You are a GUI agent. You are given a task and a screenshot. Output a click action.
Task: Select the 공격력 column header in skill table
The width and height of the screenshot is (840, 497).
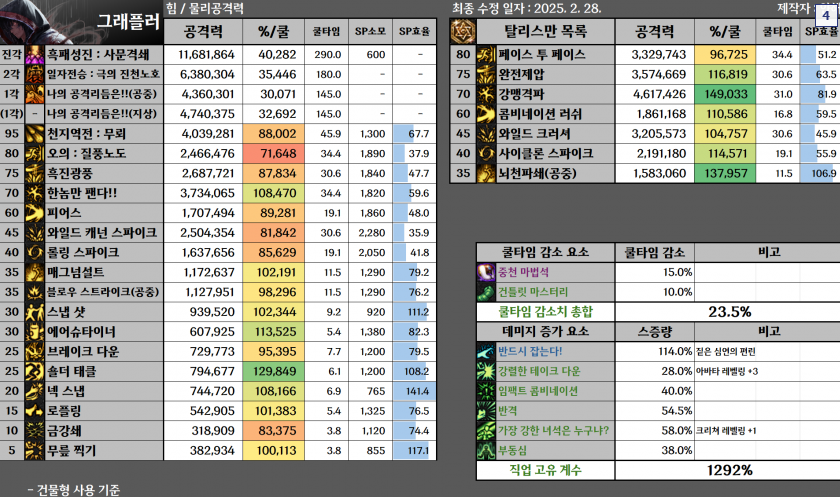click(x=205, y=32)
